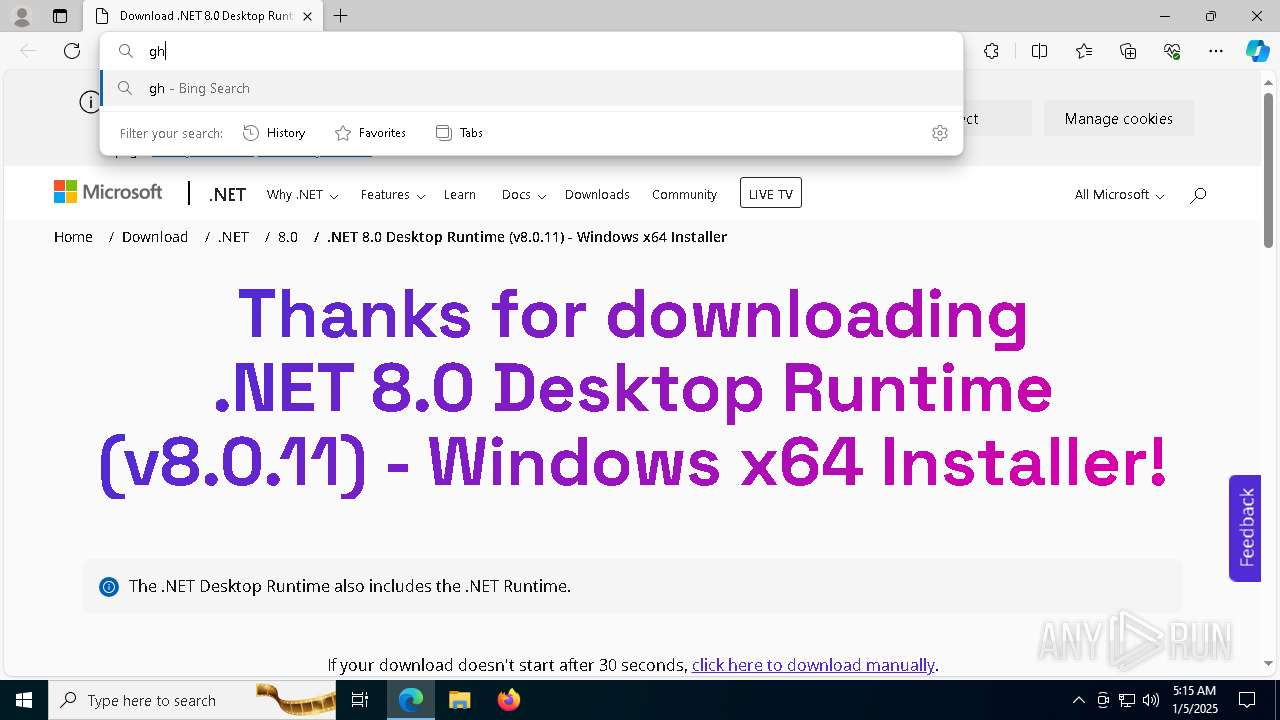The height and width of the screenshot is (720, 1280).
Task: Expand the Why .NET dropdown
Action: coord(302,195)
